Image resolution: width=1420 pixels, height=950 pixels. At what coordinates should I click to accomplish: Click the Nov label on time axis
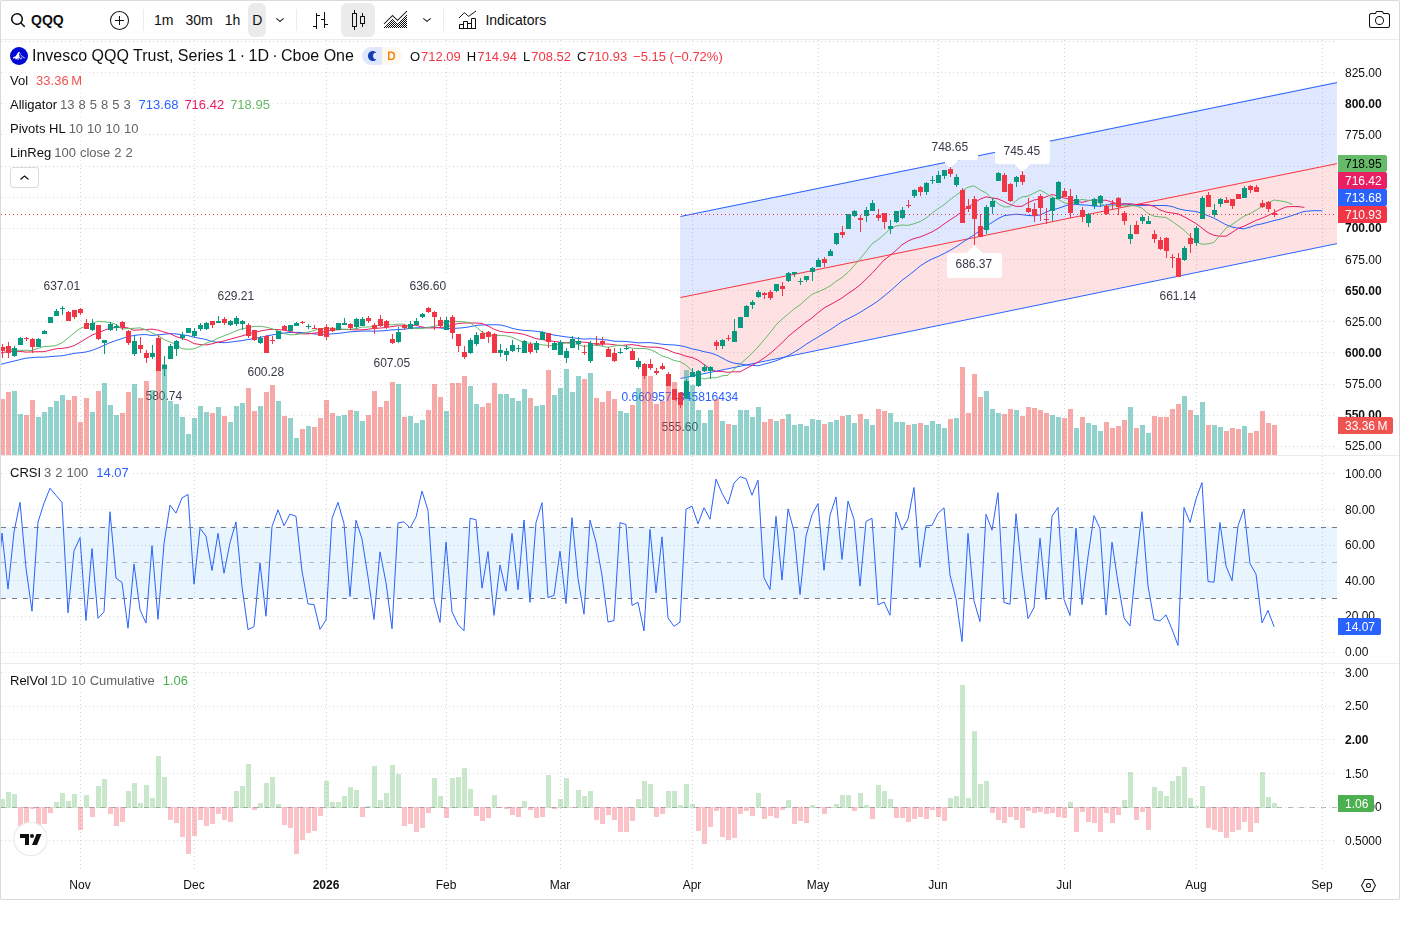(80, 885)
